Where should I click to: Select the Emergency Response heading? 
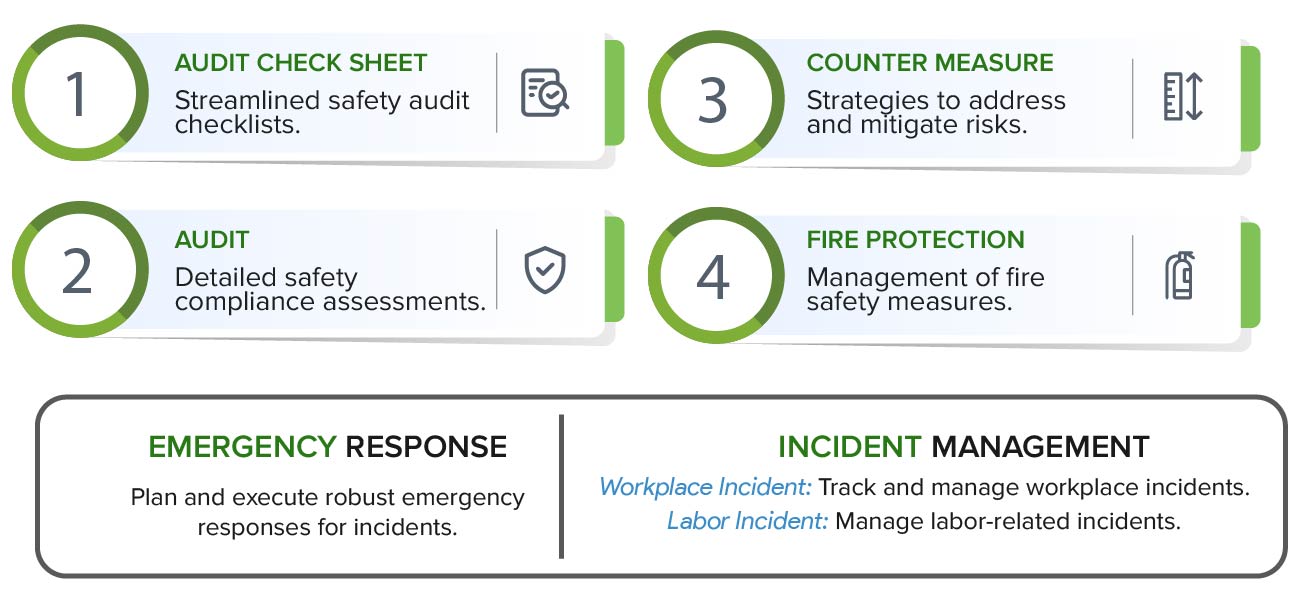tap(327, 447)
